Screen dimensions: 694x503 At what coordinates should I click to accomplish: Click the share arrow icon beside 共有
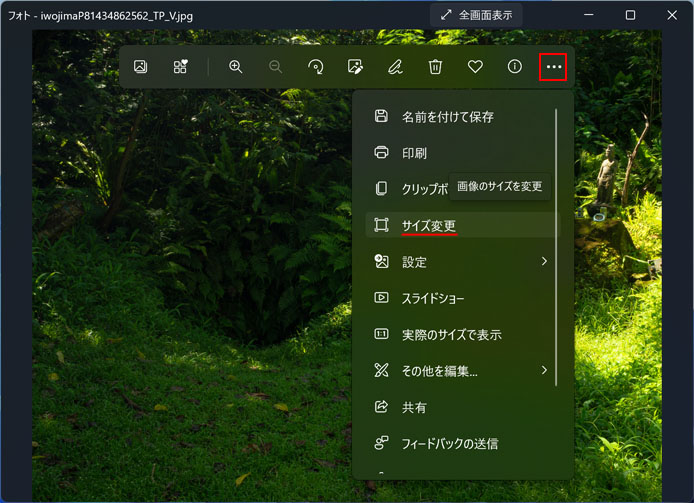[381, 406]
